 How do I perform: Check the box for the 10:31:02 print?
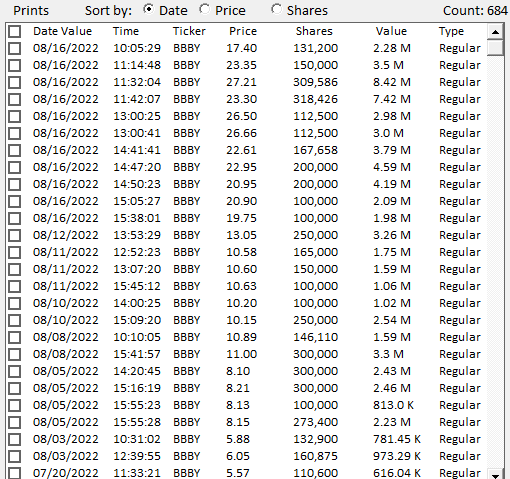tap(15, 439)
